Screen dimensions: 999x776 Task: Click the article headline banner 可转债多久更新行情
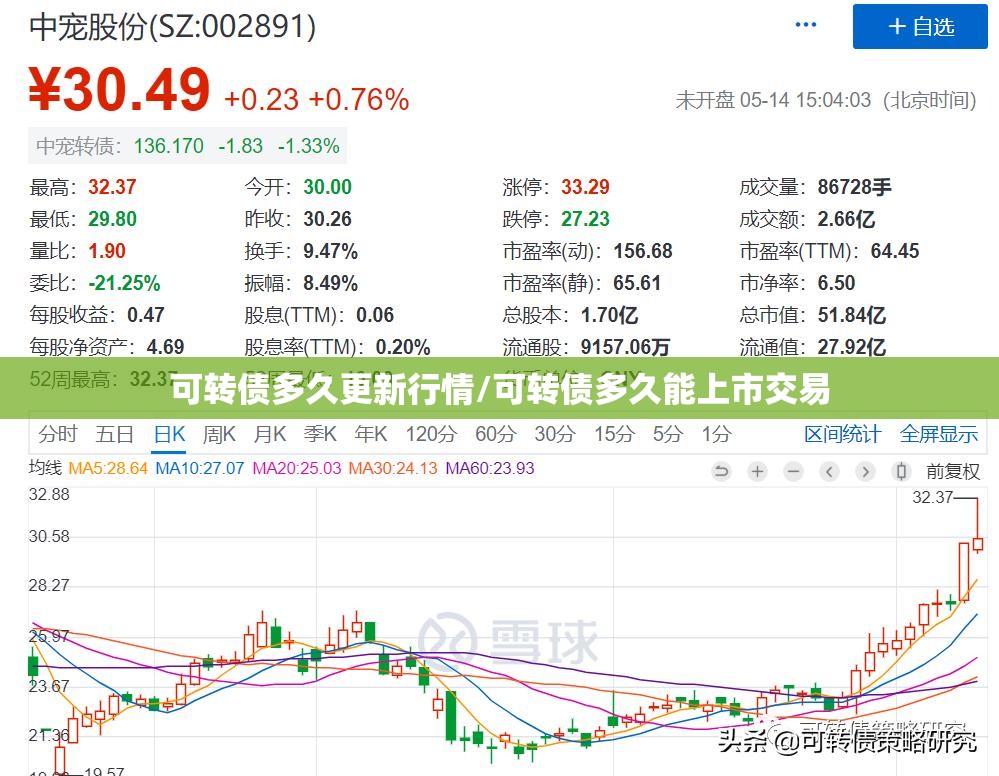point(500,388)
